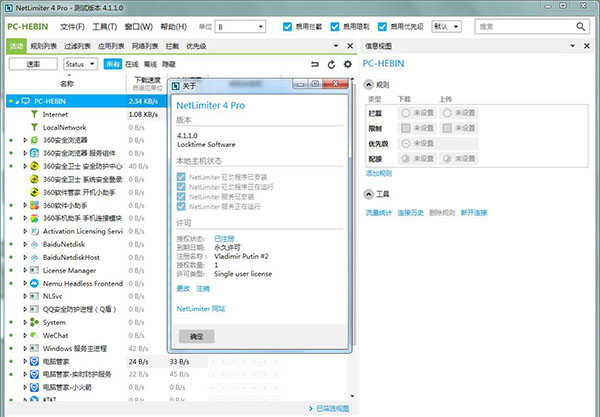Click the collapse-all arrow icon beside refresh

pyautogui.click(x=315, y=64)
